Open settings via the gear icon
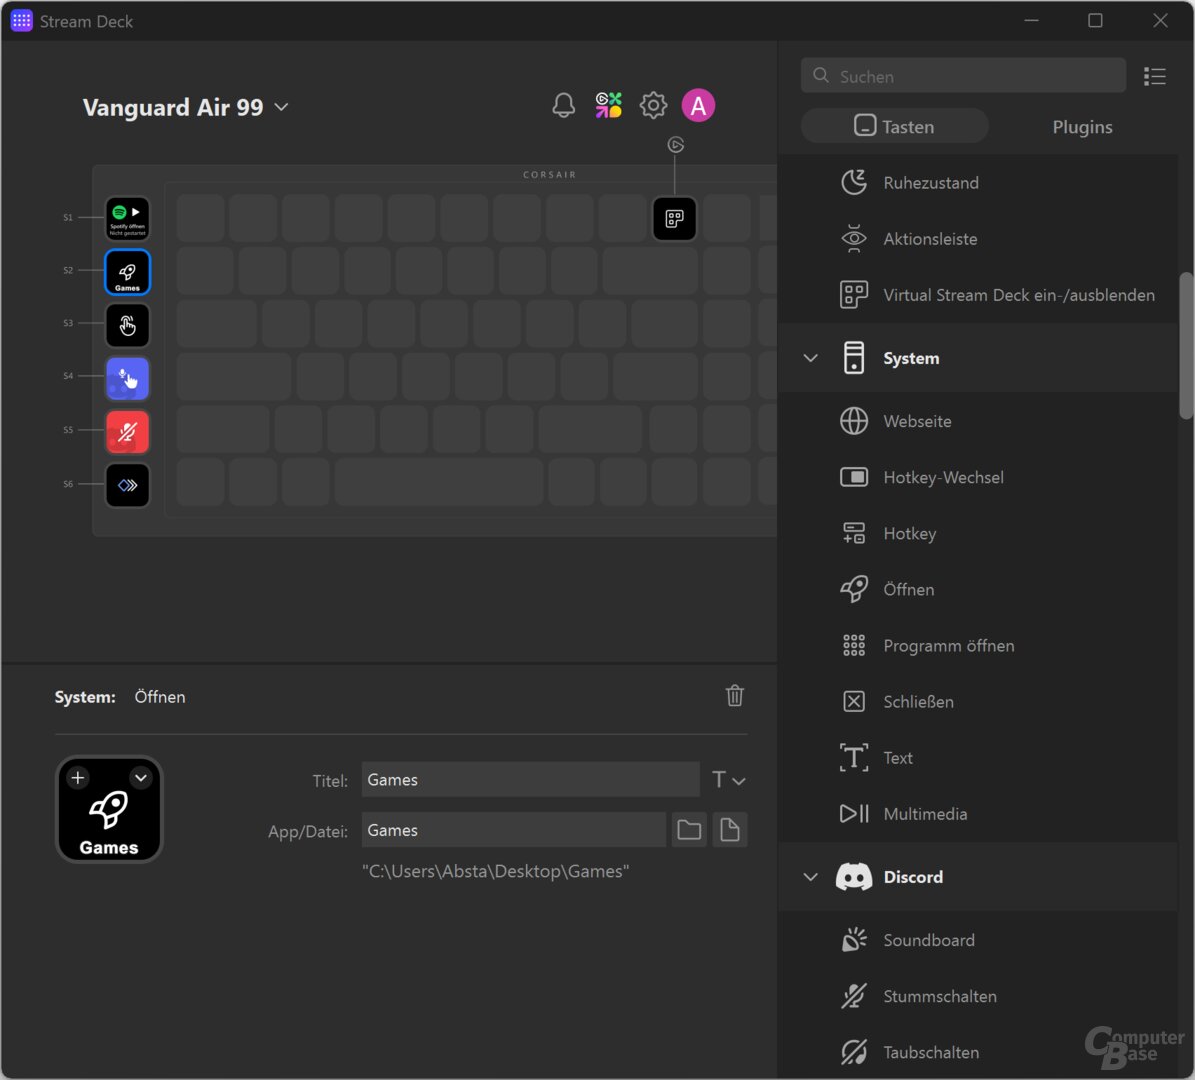This screenshot has width=1195, height=1080. coord(653,106)
